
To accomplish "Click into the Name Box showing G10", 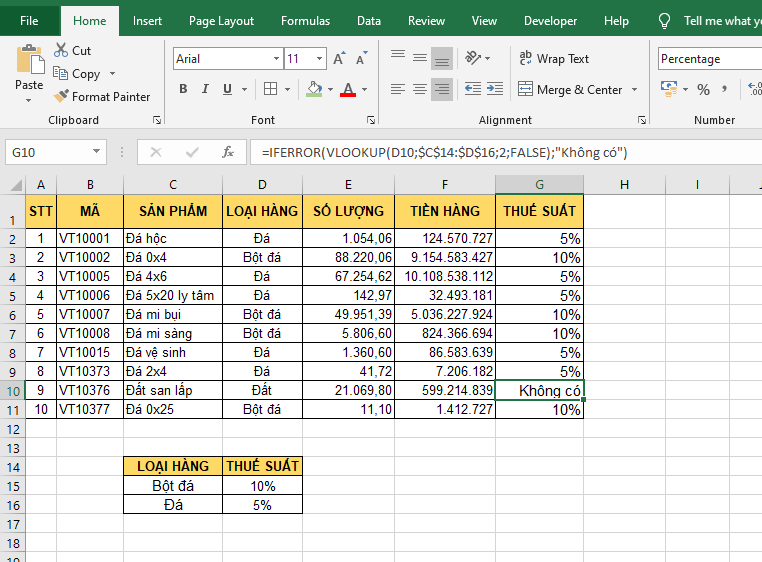I will tap(48, 152).
